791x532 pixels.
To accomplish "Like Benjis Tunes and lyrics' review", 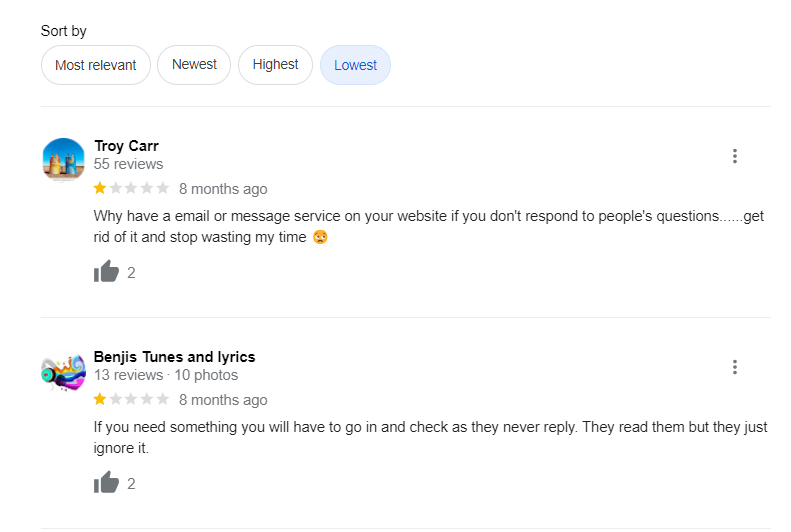I will (106, 483).
